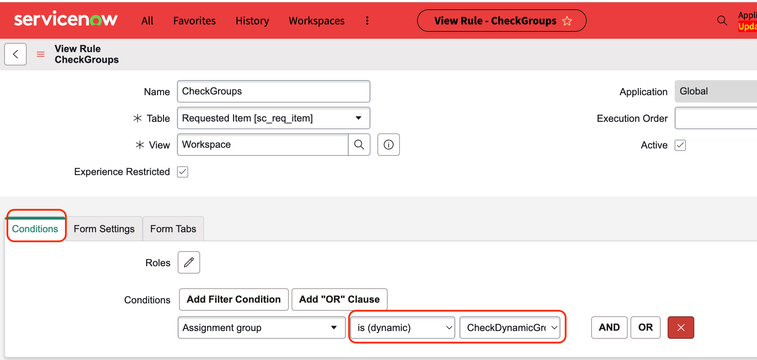Image resolution: width=757 pixels, height=360 pixels.
Task: Click the Execution Order input field
Action: (716, 118)
